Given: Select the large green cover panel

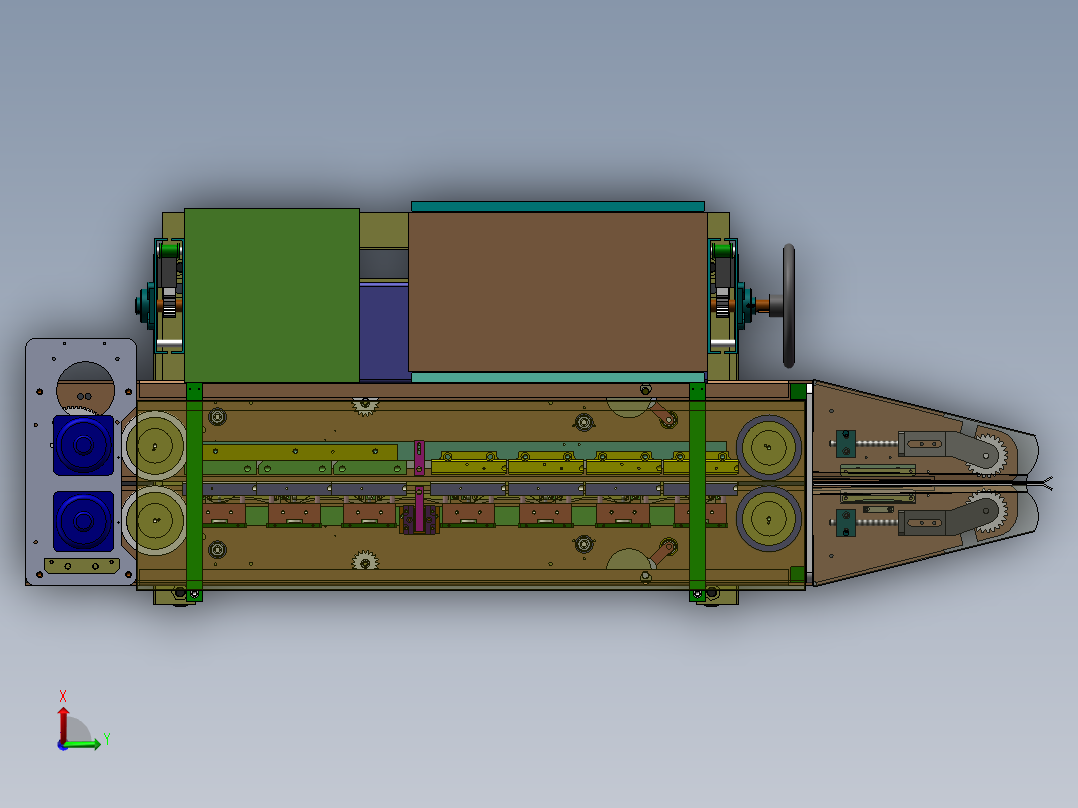Looking at the screenshot, I should 272,295.
